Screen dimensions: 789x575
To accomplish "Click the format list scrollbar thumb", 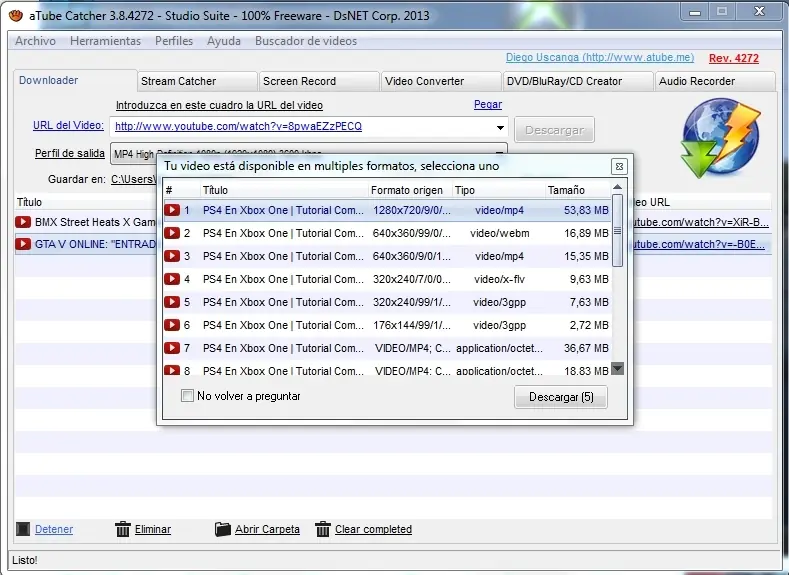I will coord(617,230).
